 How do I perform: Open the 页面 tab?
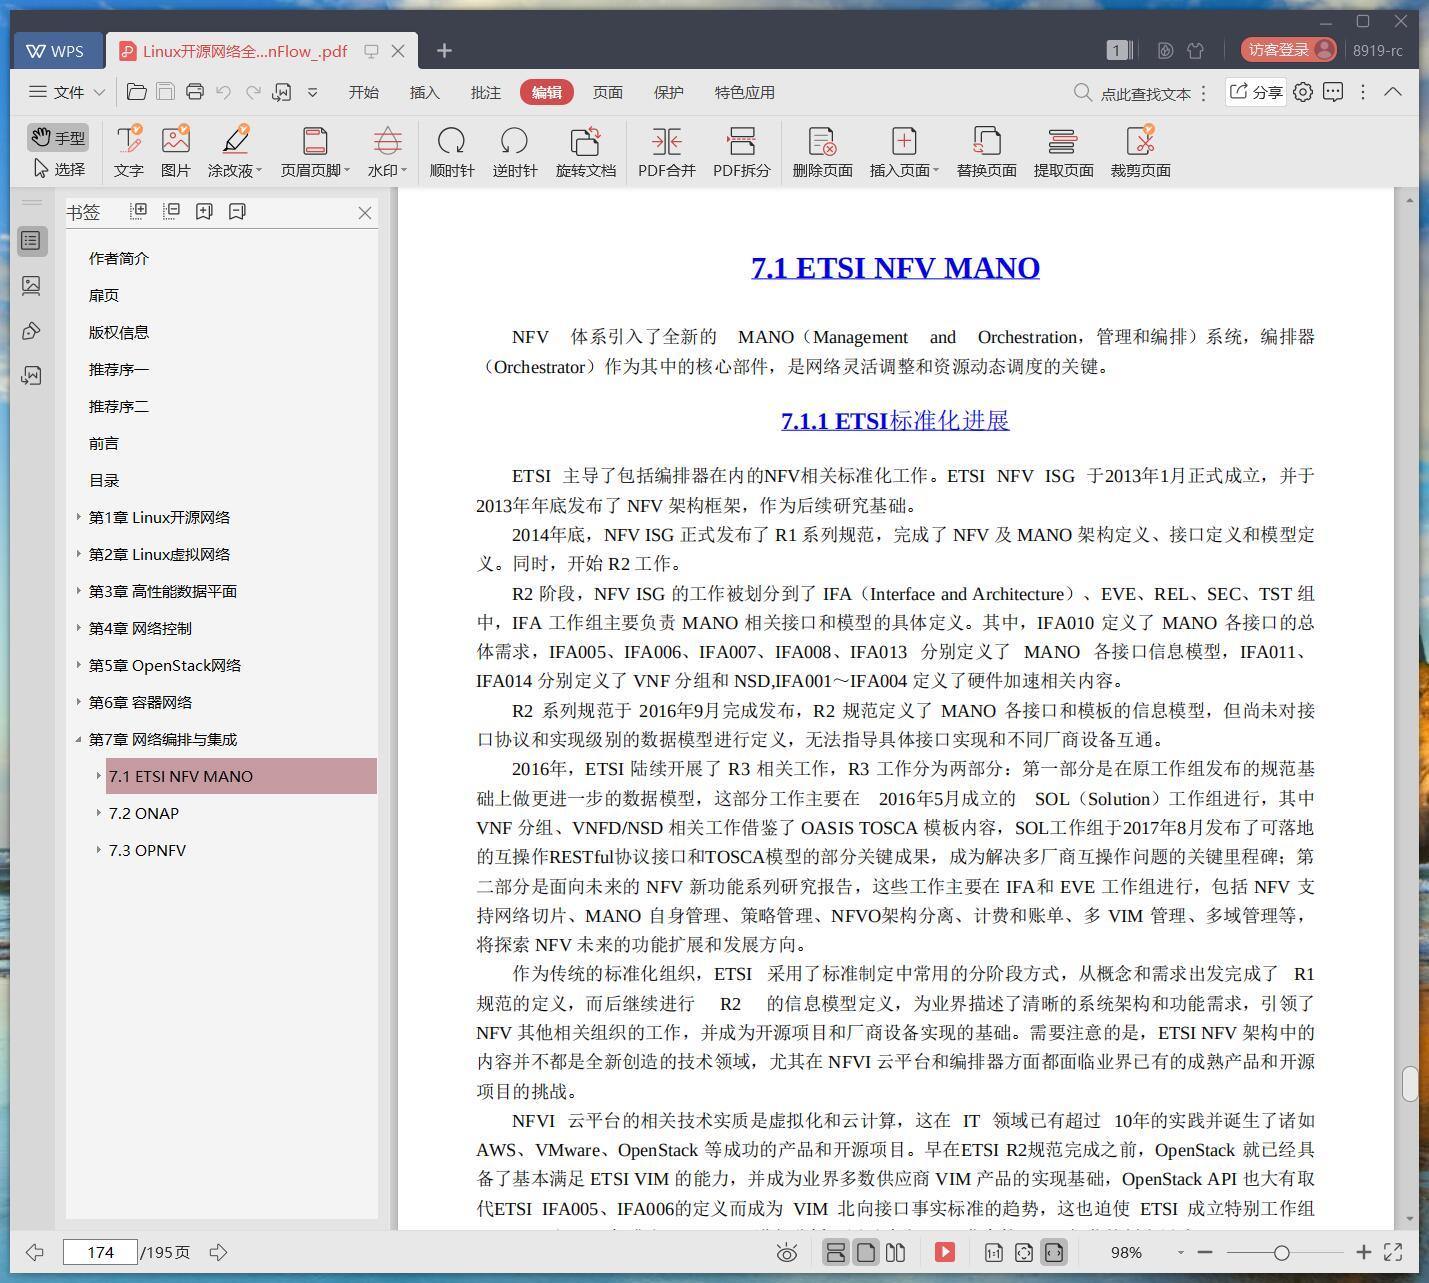point(607,92)
